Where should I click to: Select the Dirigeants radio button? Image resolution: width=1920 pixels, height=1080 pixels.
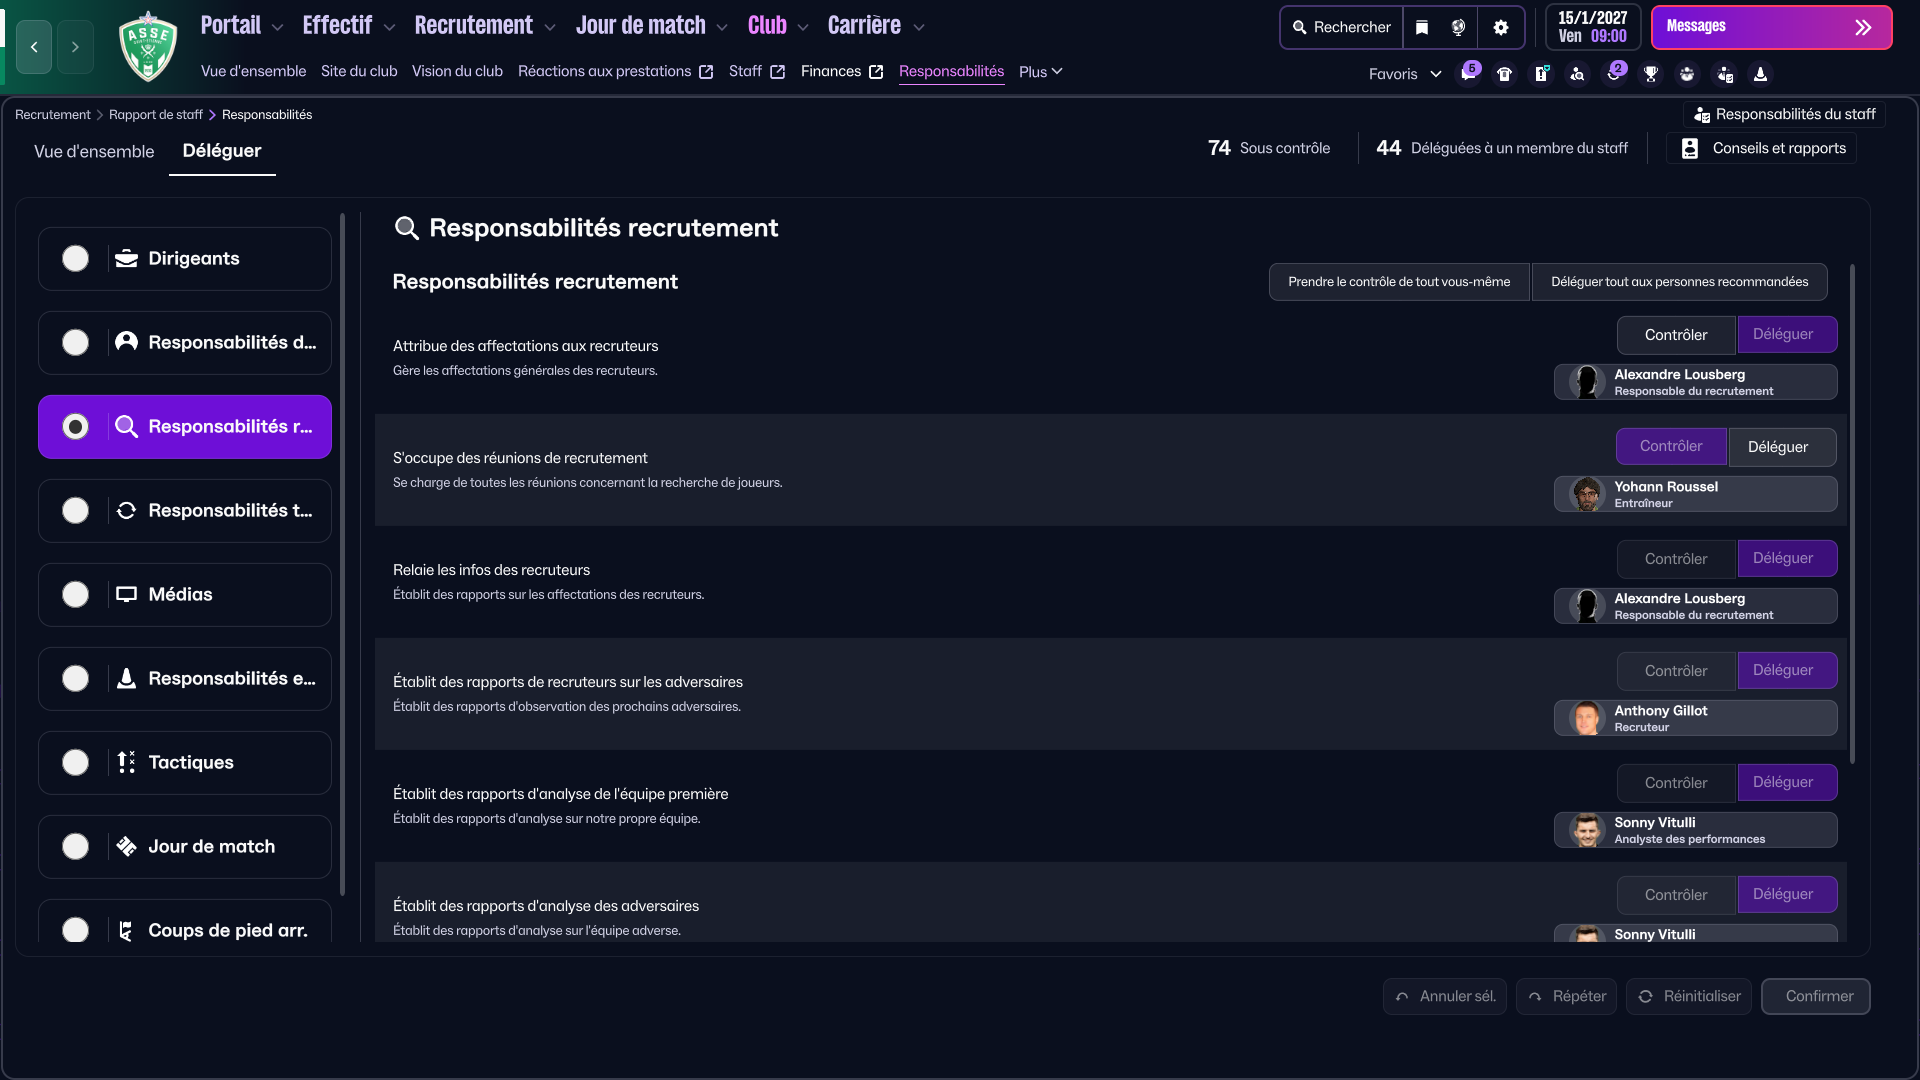tap(76, 259)
